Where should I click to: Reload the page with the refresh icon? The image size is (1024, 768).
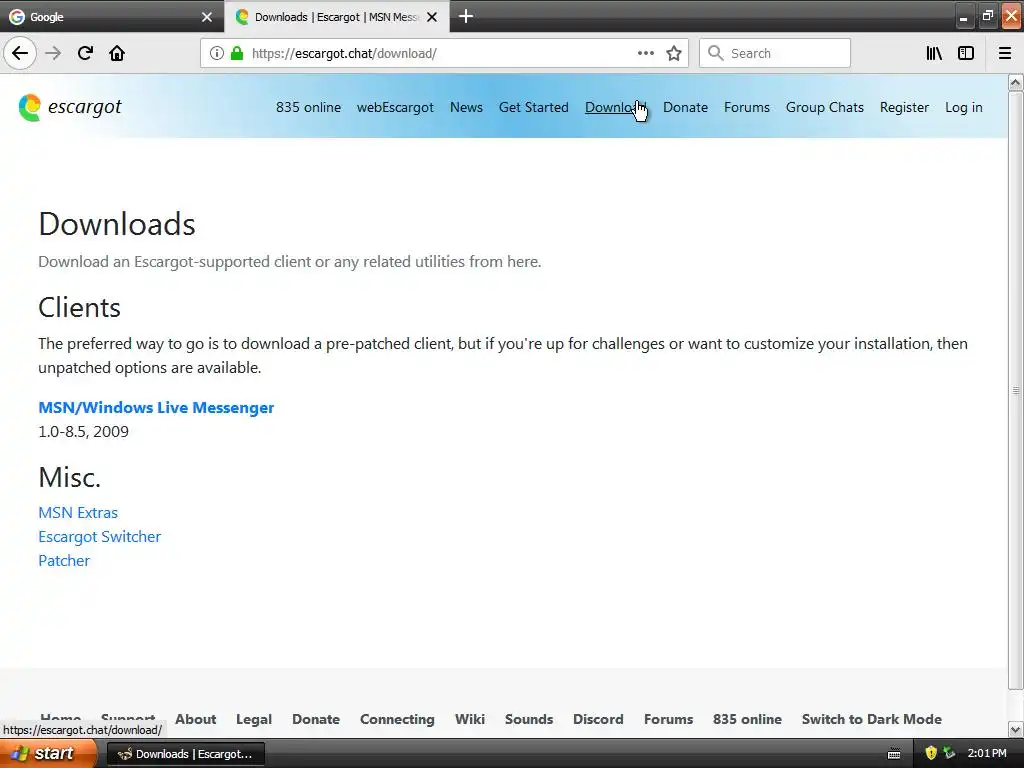(x=85, y=53)
